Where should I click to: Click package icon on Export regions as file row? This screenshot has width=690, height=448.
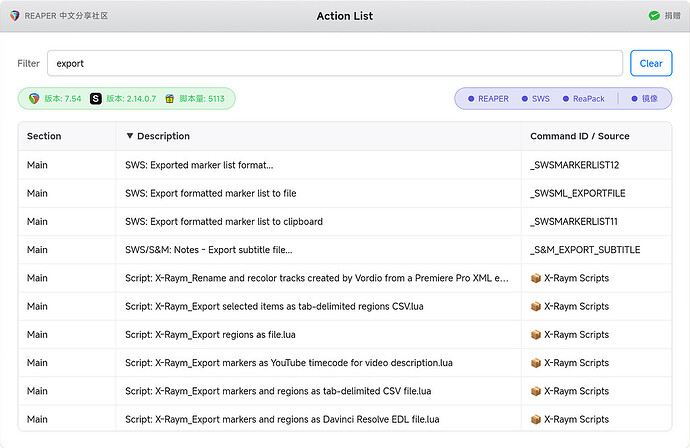coord(536,334)
